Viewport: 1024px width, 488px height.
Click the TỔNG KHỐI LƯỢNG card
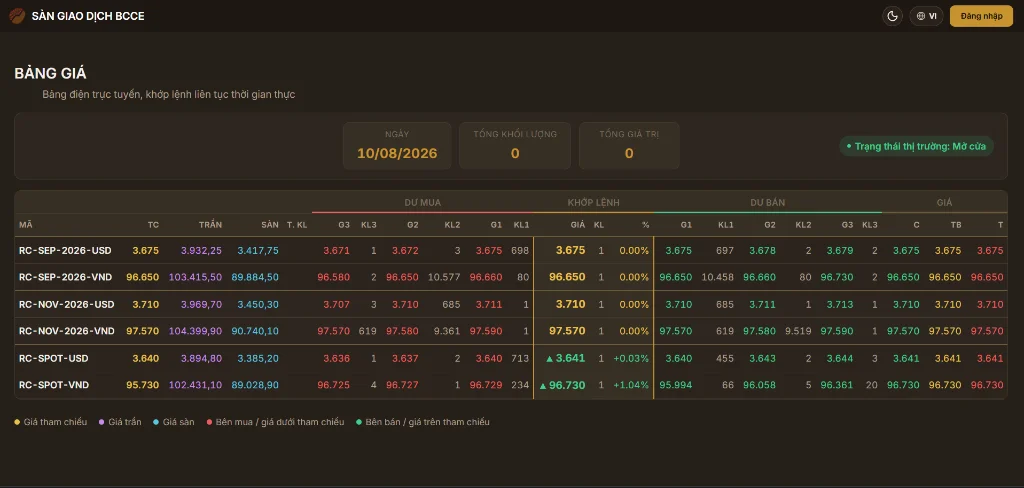(515, 146)
